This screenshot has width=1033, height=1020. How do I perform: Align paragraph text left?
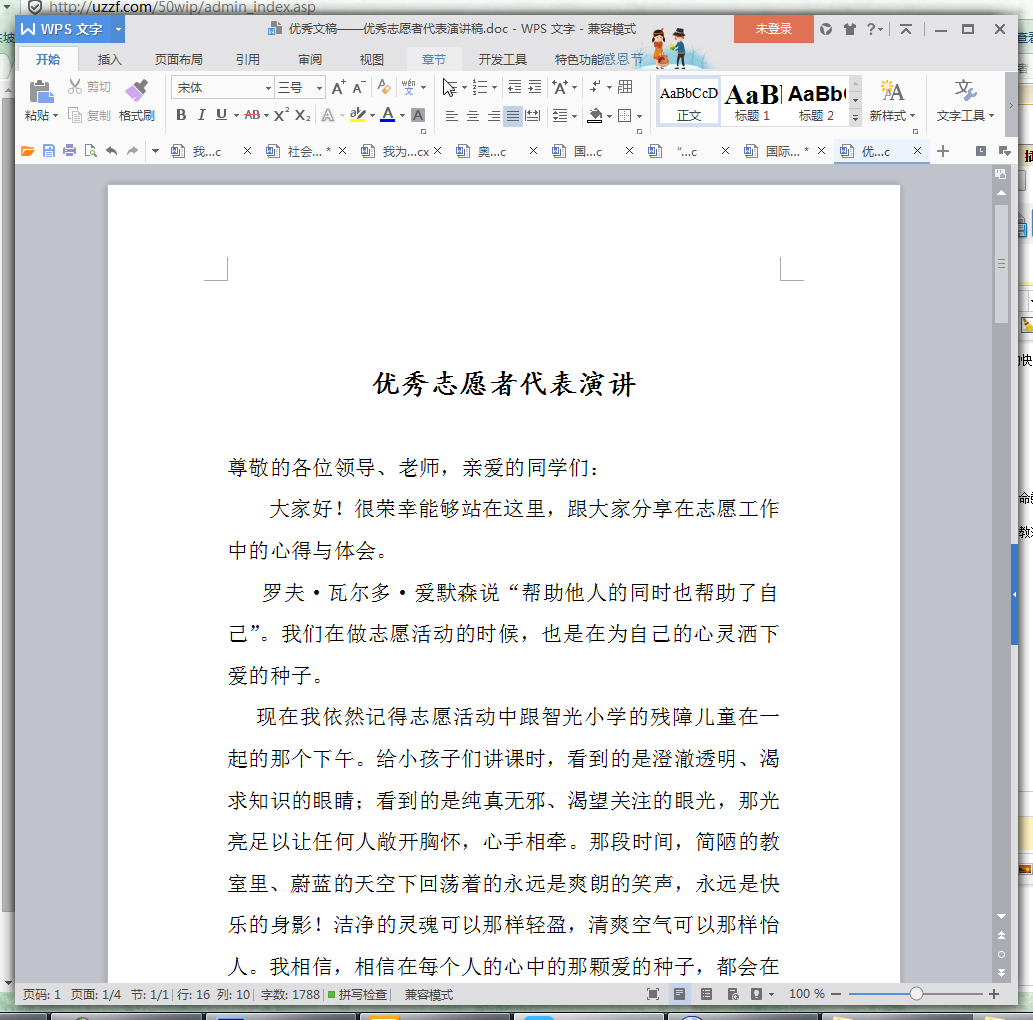[451, 116]
